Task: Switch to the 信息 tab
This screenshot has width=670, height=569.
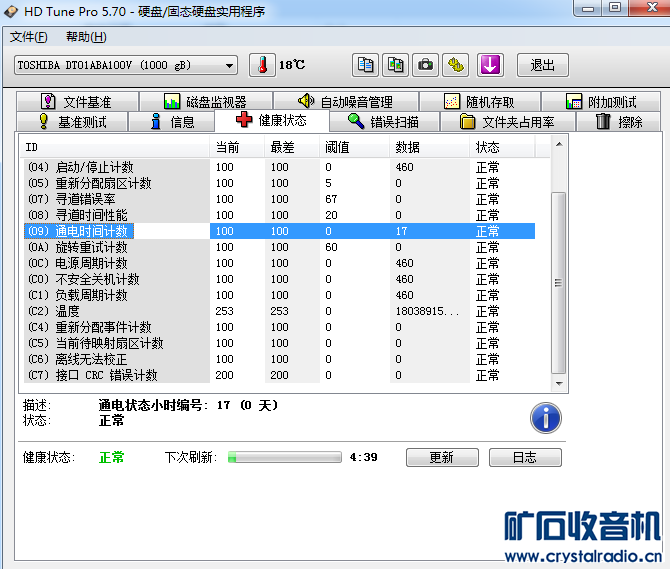Action: pos(171,122)
